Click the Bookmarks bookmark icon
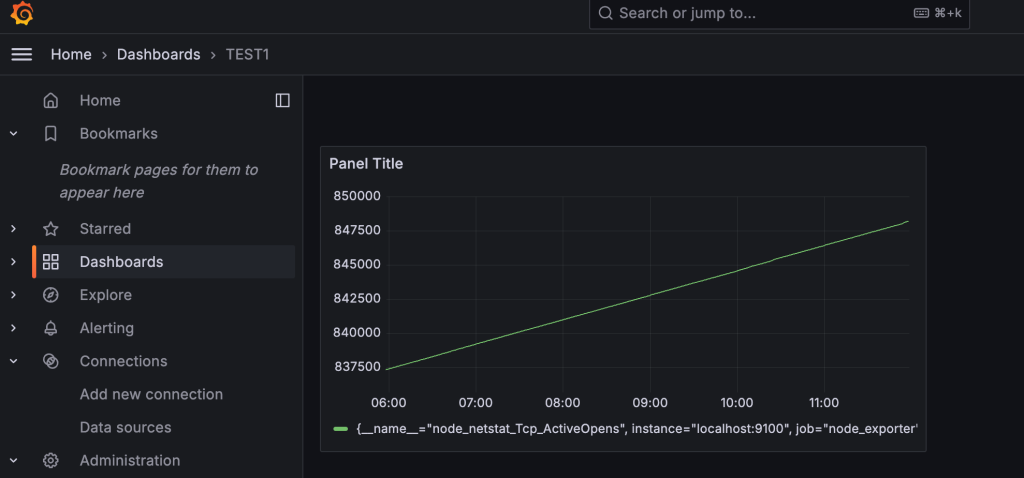1024x478 pixels. tap(50, 134)
